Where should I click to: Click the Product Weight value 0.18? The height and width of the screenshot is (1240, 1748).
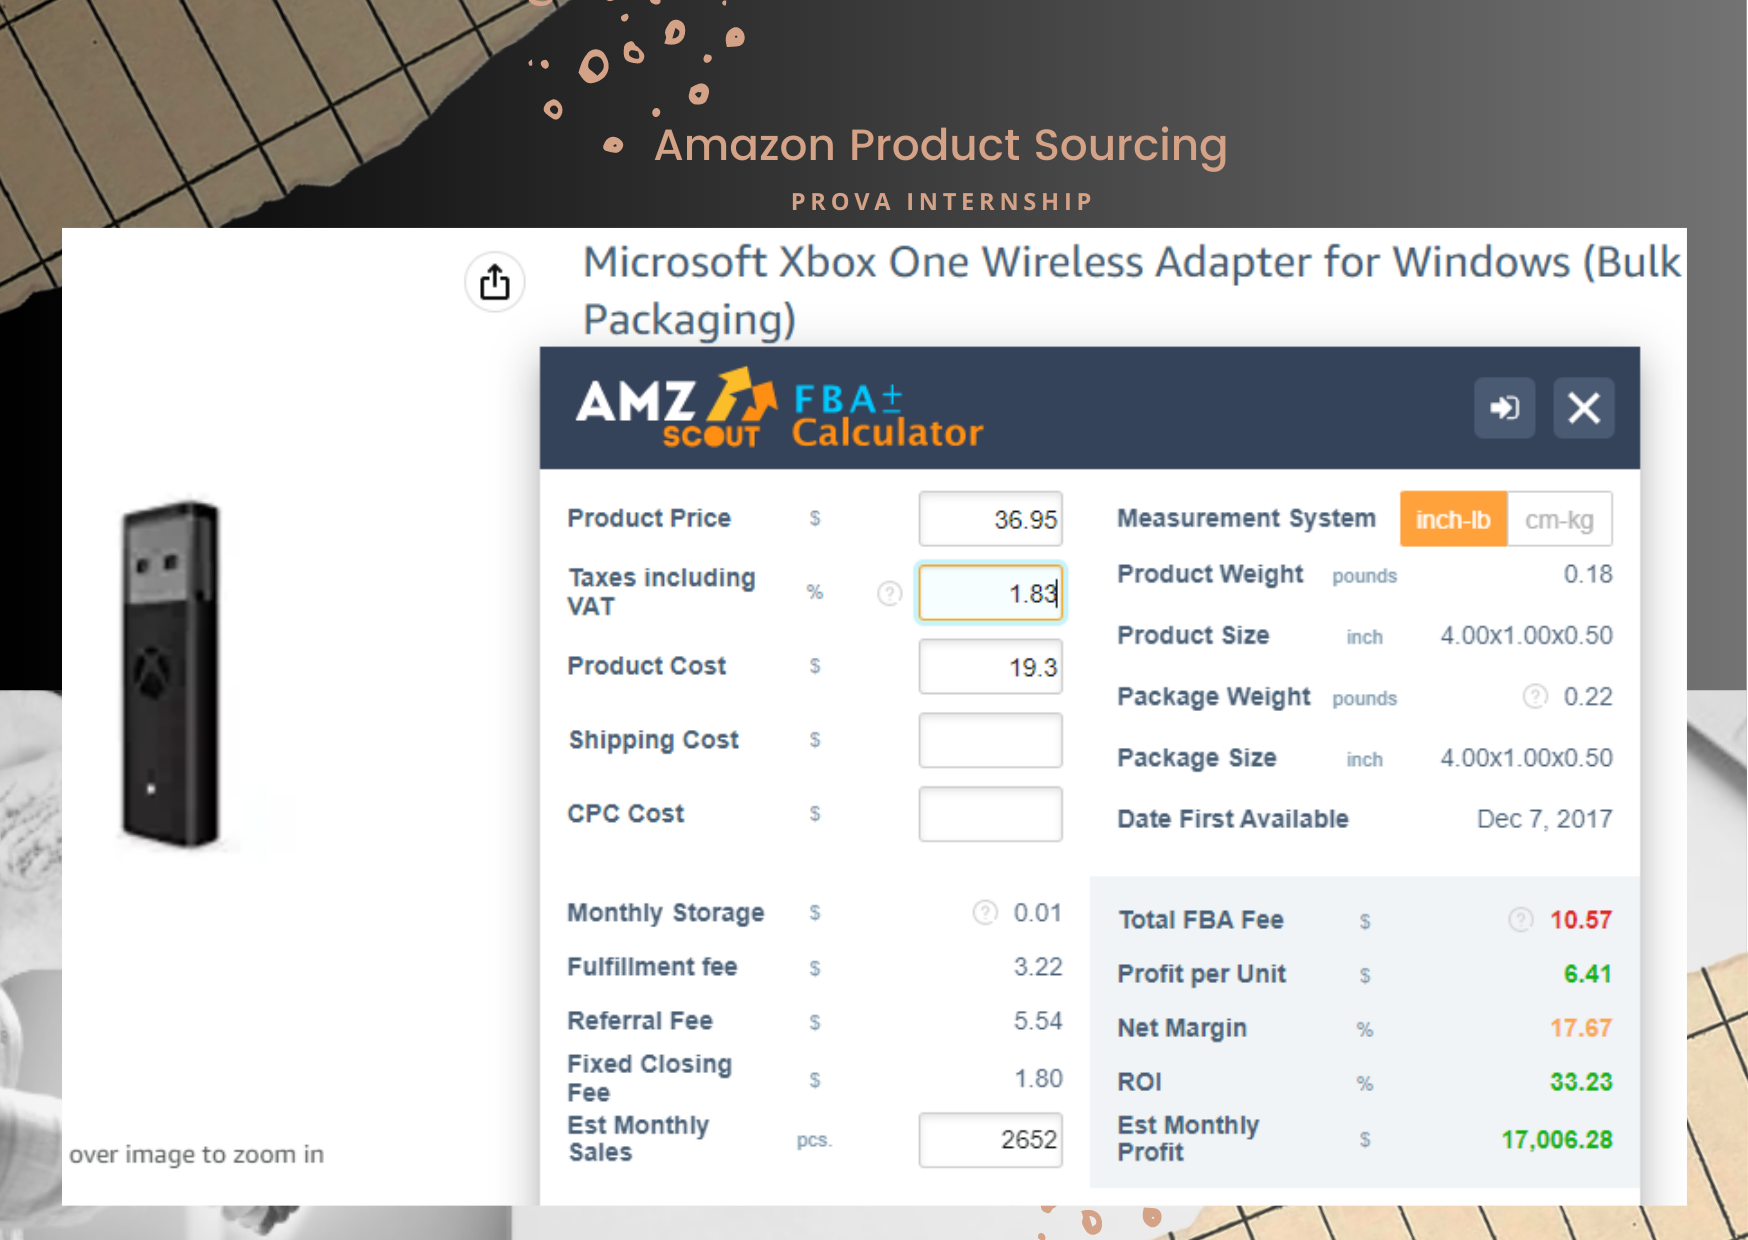coord(1588,574)
